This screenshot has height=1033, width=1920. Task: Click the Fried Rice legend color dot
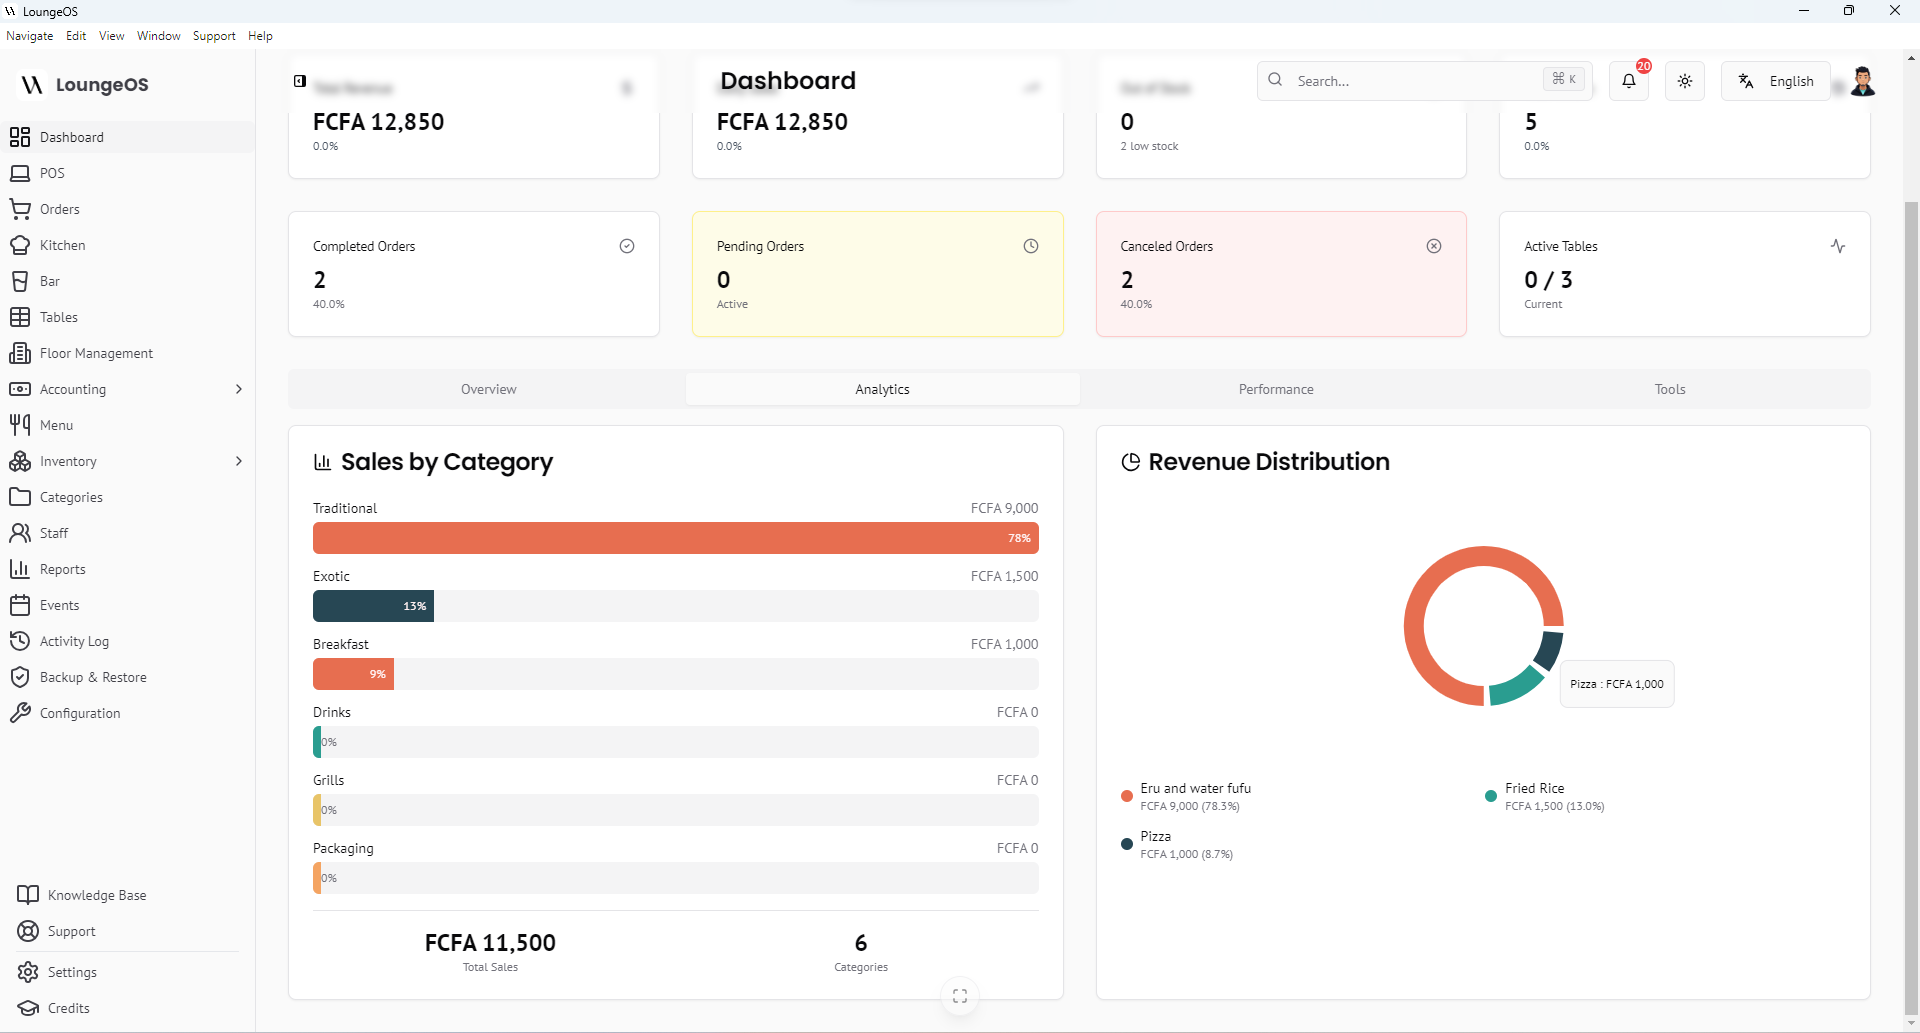[x=1491, y=796]
